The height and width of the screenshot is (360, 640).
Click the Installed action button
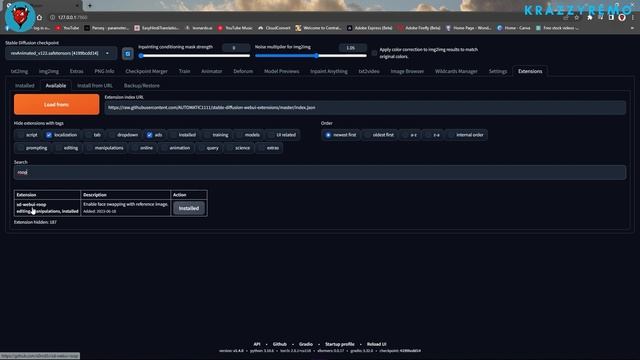tap(189, 208)
